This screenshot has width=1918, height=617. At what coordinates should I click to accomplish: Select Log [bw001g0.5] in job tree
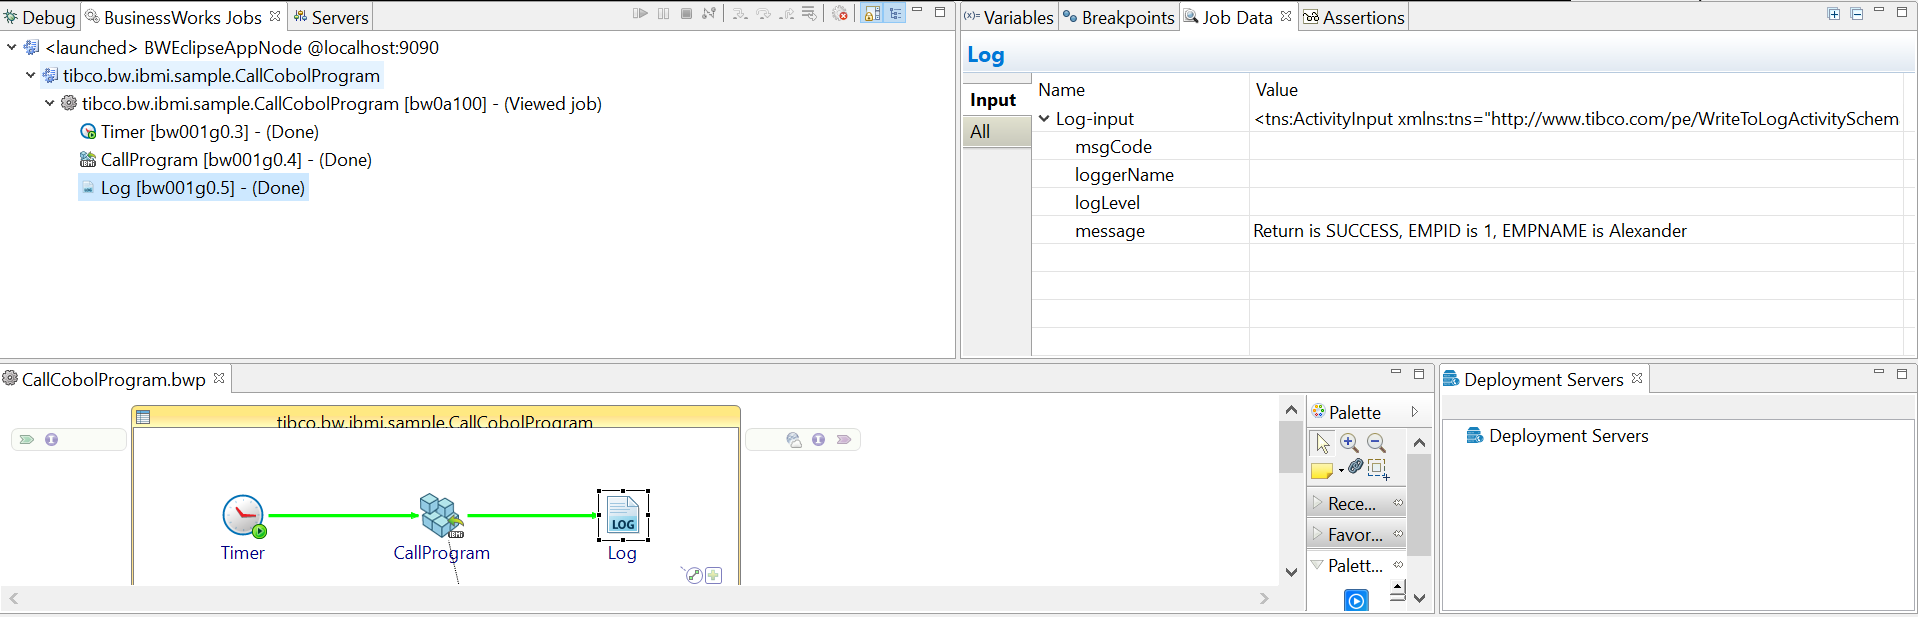point(193,187)
